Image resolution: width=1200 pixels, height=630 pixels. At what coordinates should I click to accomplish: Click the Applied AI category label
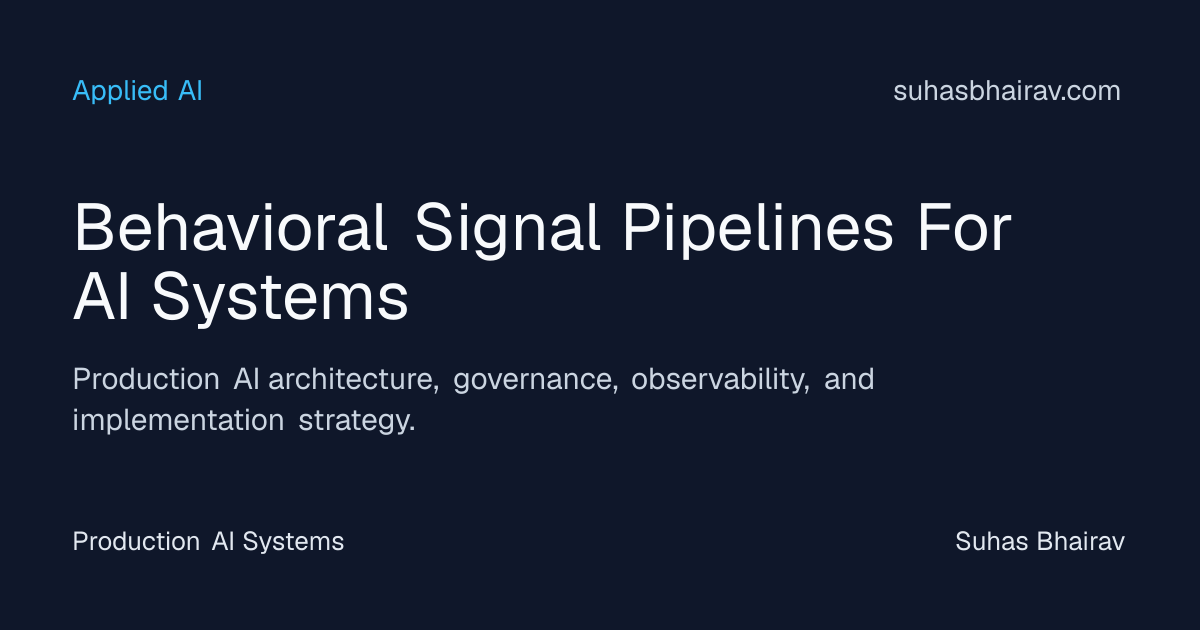pos(138,91)
